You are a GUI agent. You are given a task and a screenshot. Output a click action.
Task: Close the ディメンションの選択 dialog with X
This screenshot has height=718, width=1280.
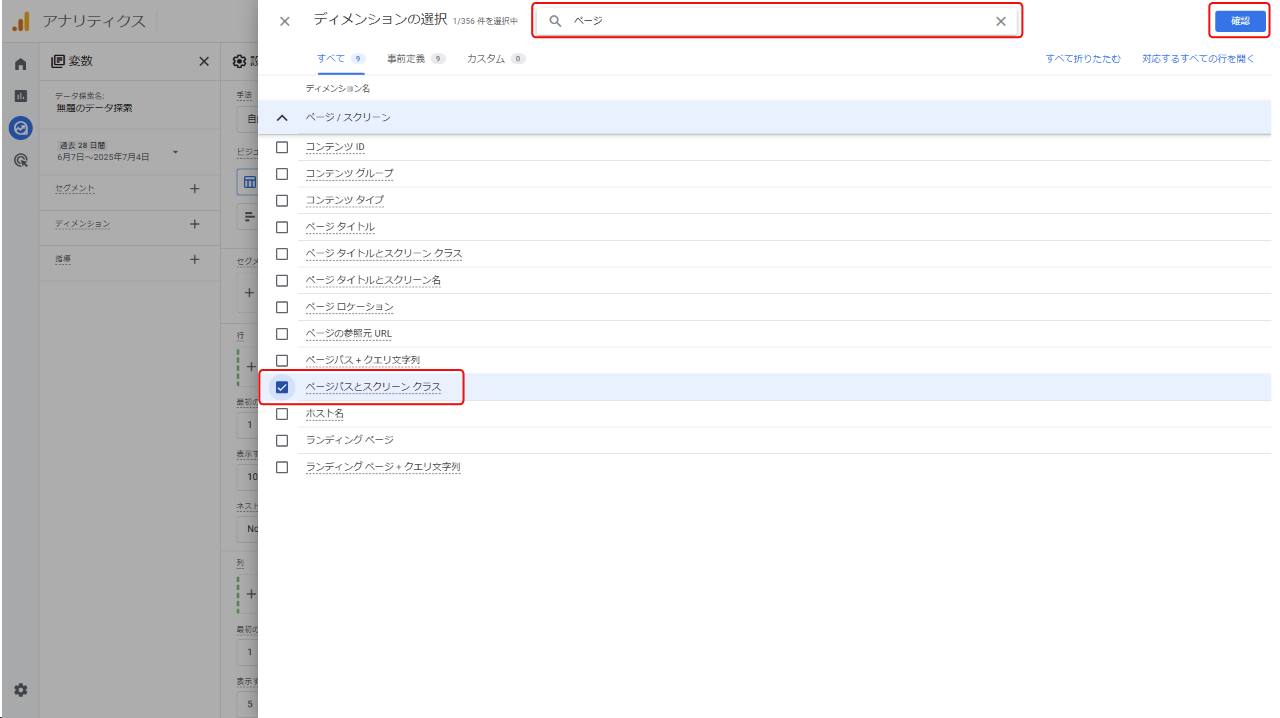coord(285,21)
